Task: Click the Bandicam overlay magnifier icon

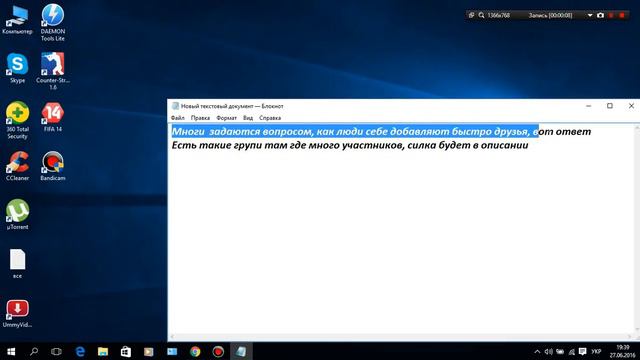Action: (x=482, y=15)
